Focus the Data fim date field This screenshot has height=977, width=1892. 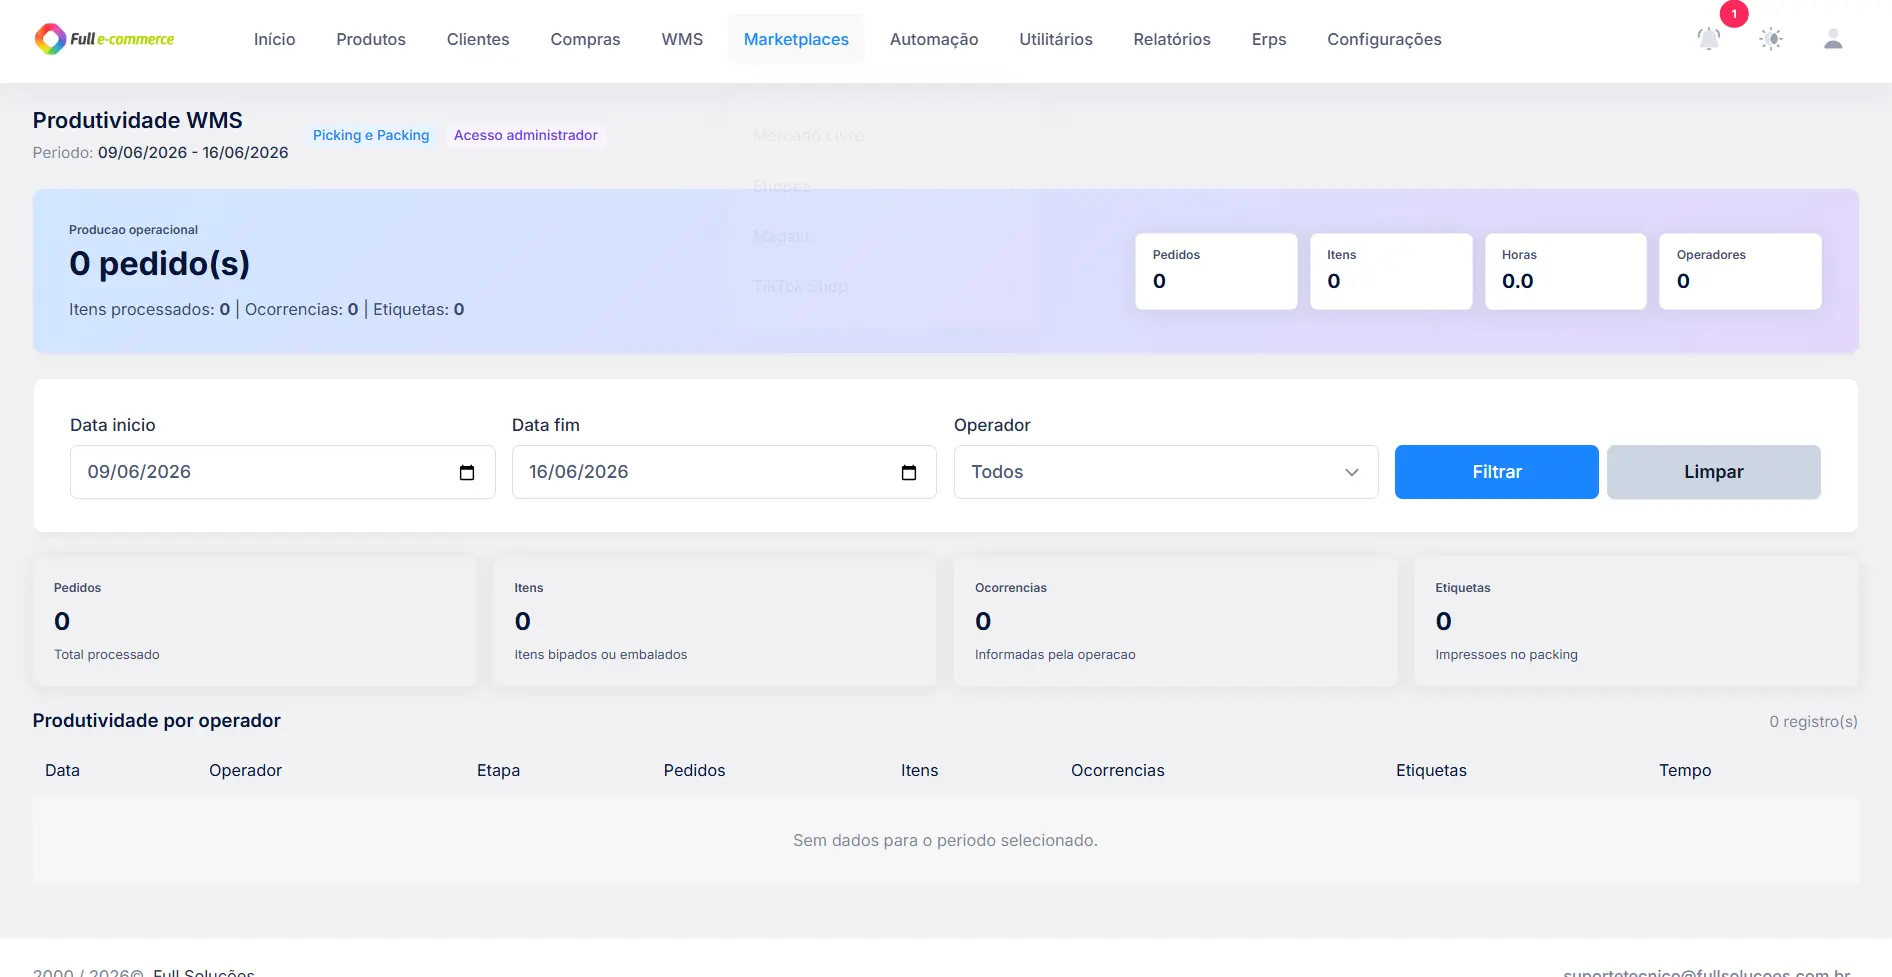pos(724,472)
